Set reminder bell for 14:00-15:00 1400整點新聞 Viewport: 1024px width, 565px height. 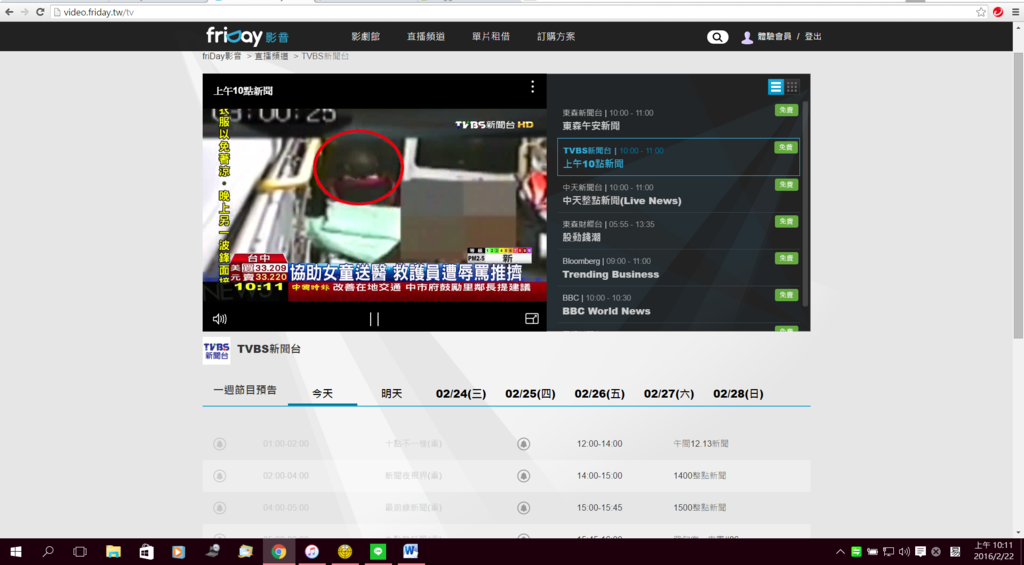[523, 476]
